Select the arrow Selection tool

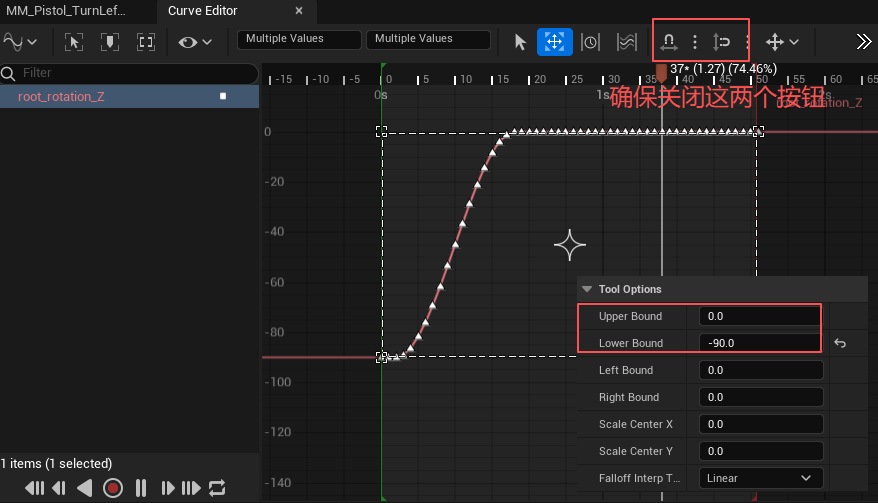pyautogui.click(x=520, y=42)
